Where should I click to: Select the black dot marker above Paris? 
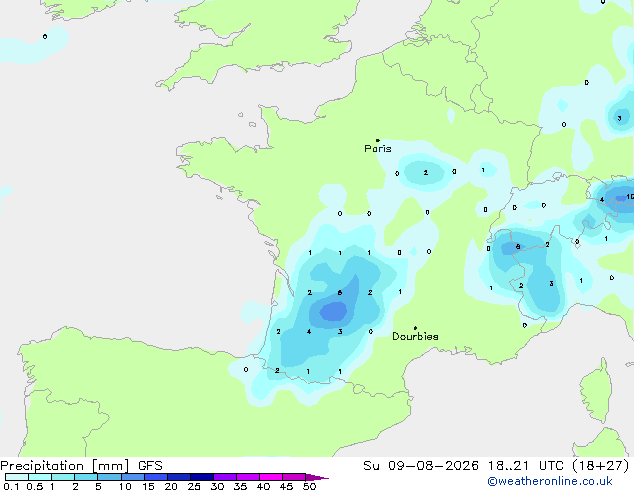click(378, 140)
